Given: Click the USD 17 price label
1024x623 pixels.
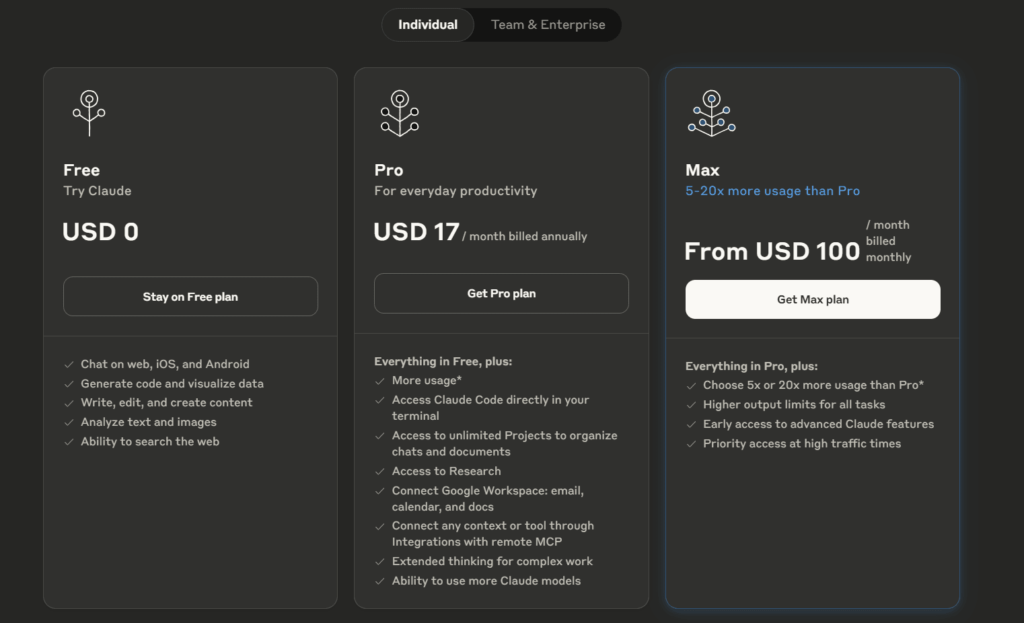Looking at the screenshot, I should click(416, 232).
